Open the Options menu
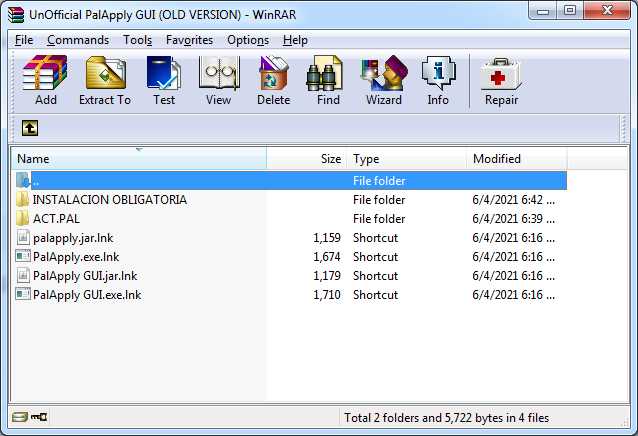This screenshot has width=638, height=436. tap(248, 40)
